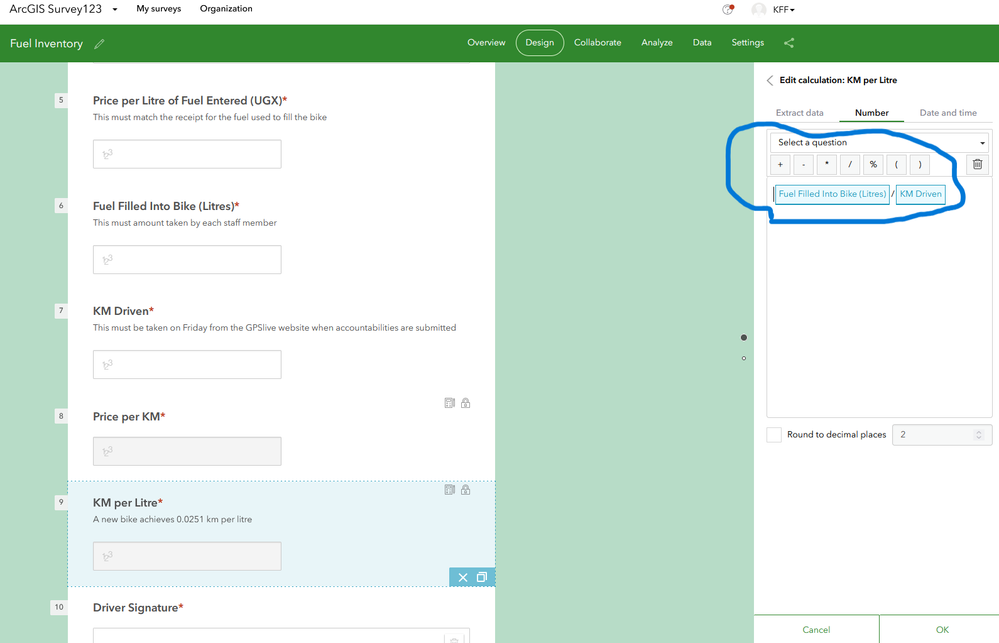Screen dimensions: 999x643
Task: Expand the ArcGIS Survey123 app dropdown
Action: coord(115,10)
